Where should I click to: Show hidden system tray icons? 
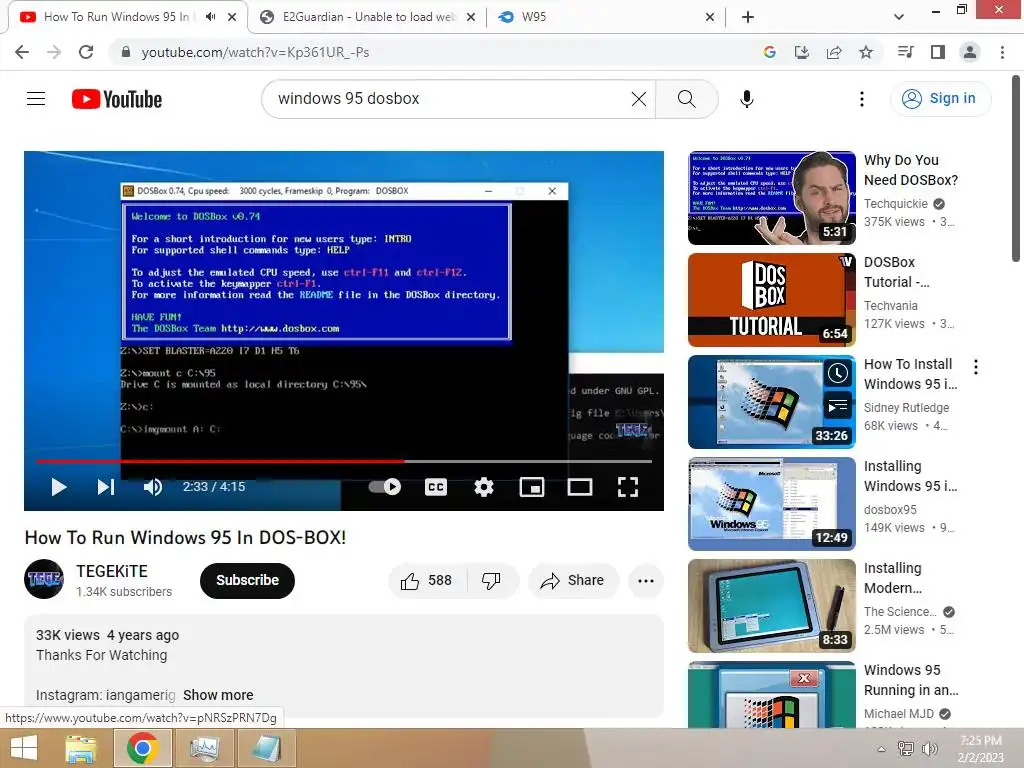(881, 749)
